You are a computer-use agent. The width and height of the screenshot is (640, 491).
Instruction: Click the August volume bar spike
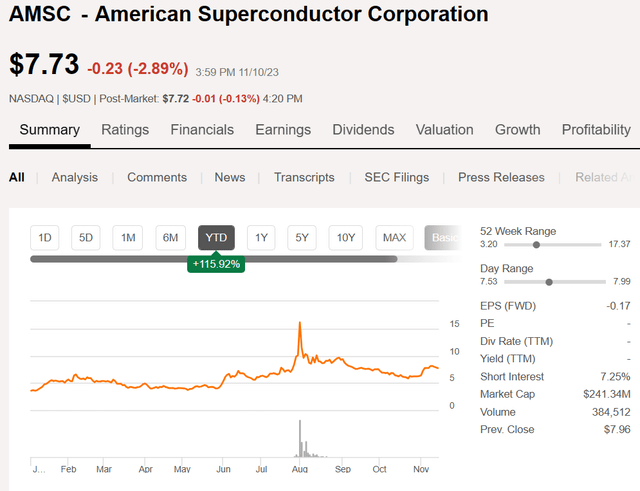(x=300, y=438)
